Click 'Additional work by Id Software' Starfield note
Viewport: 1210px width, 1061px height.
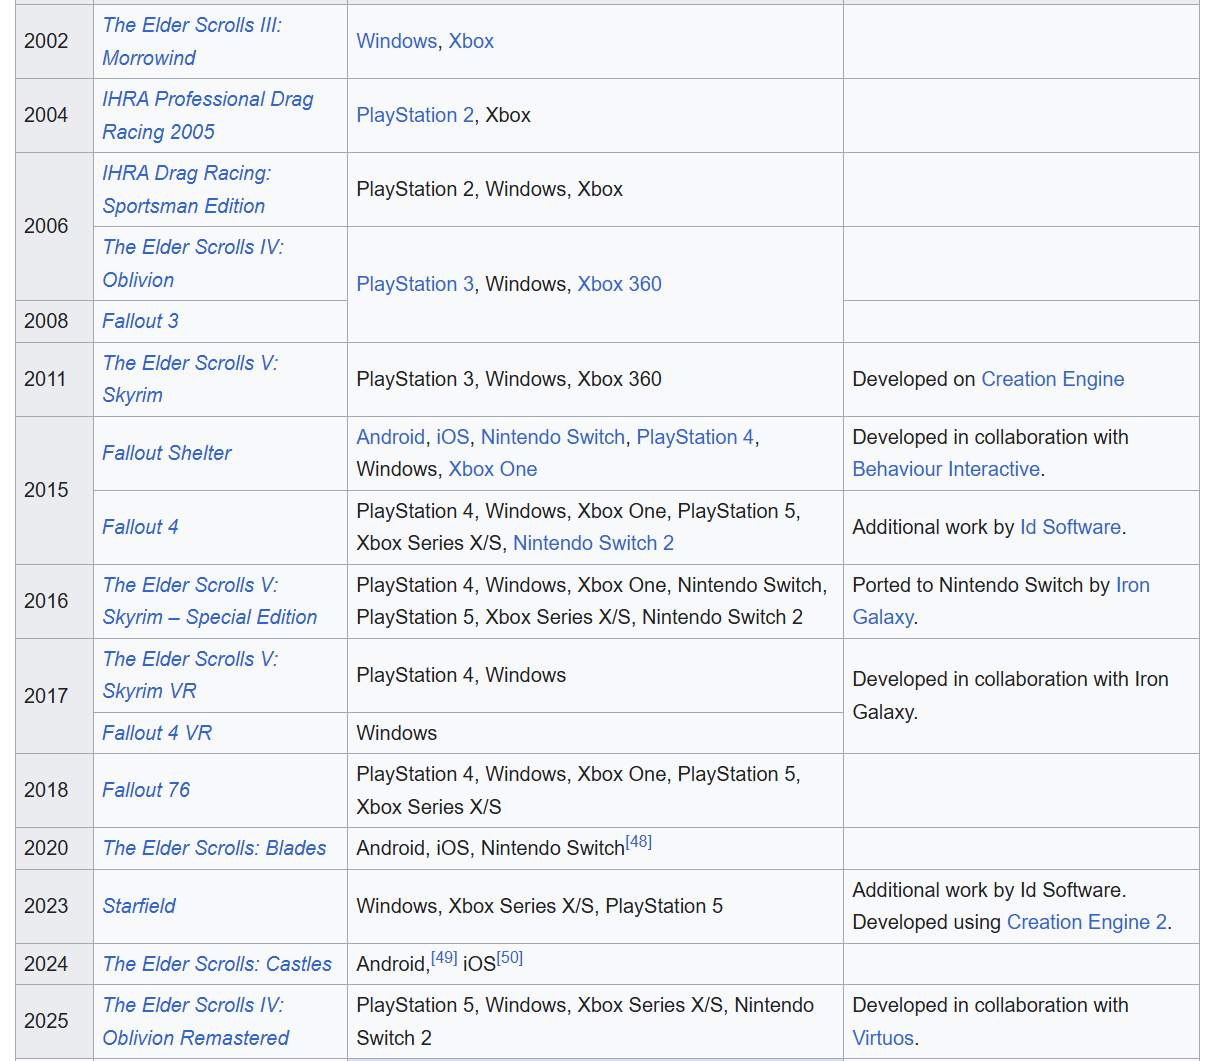[989, 890]
